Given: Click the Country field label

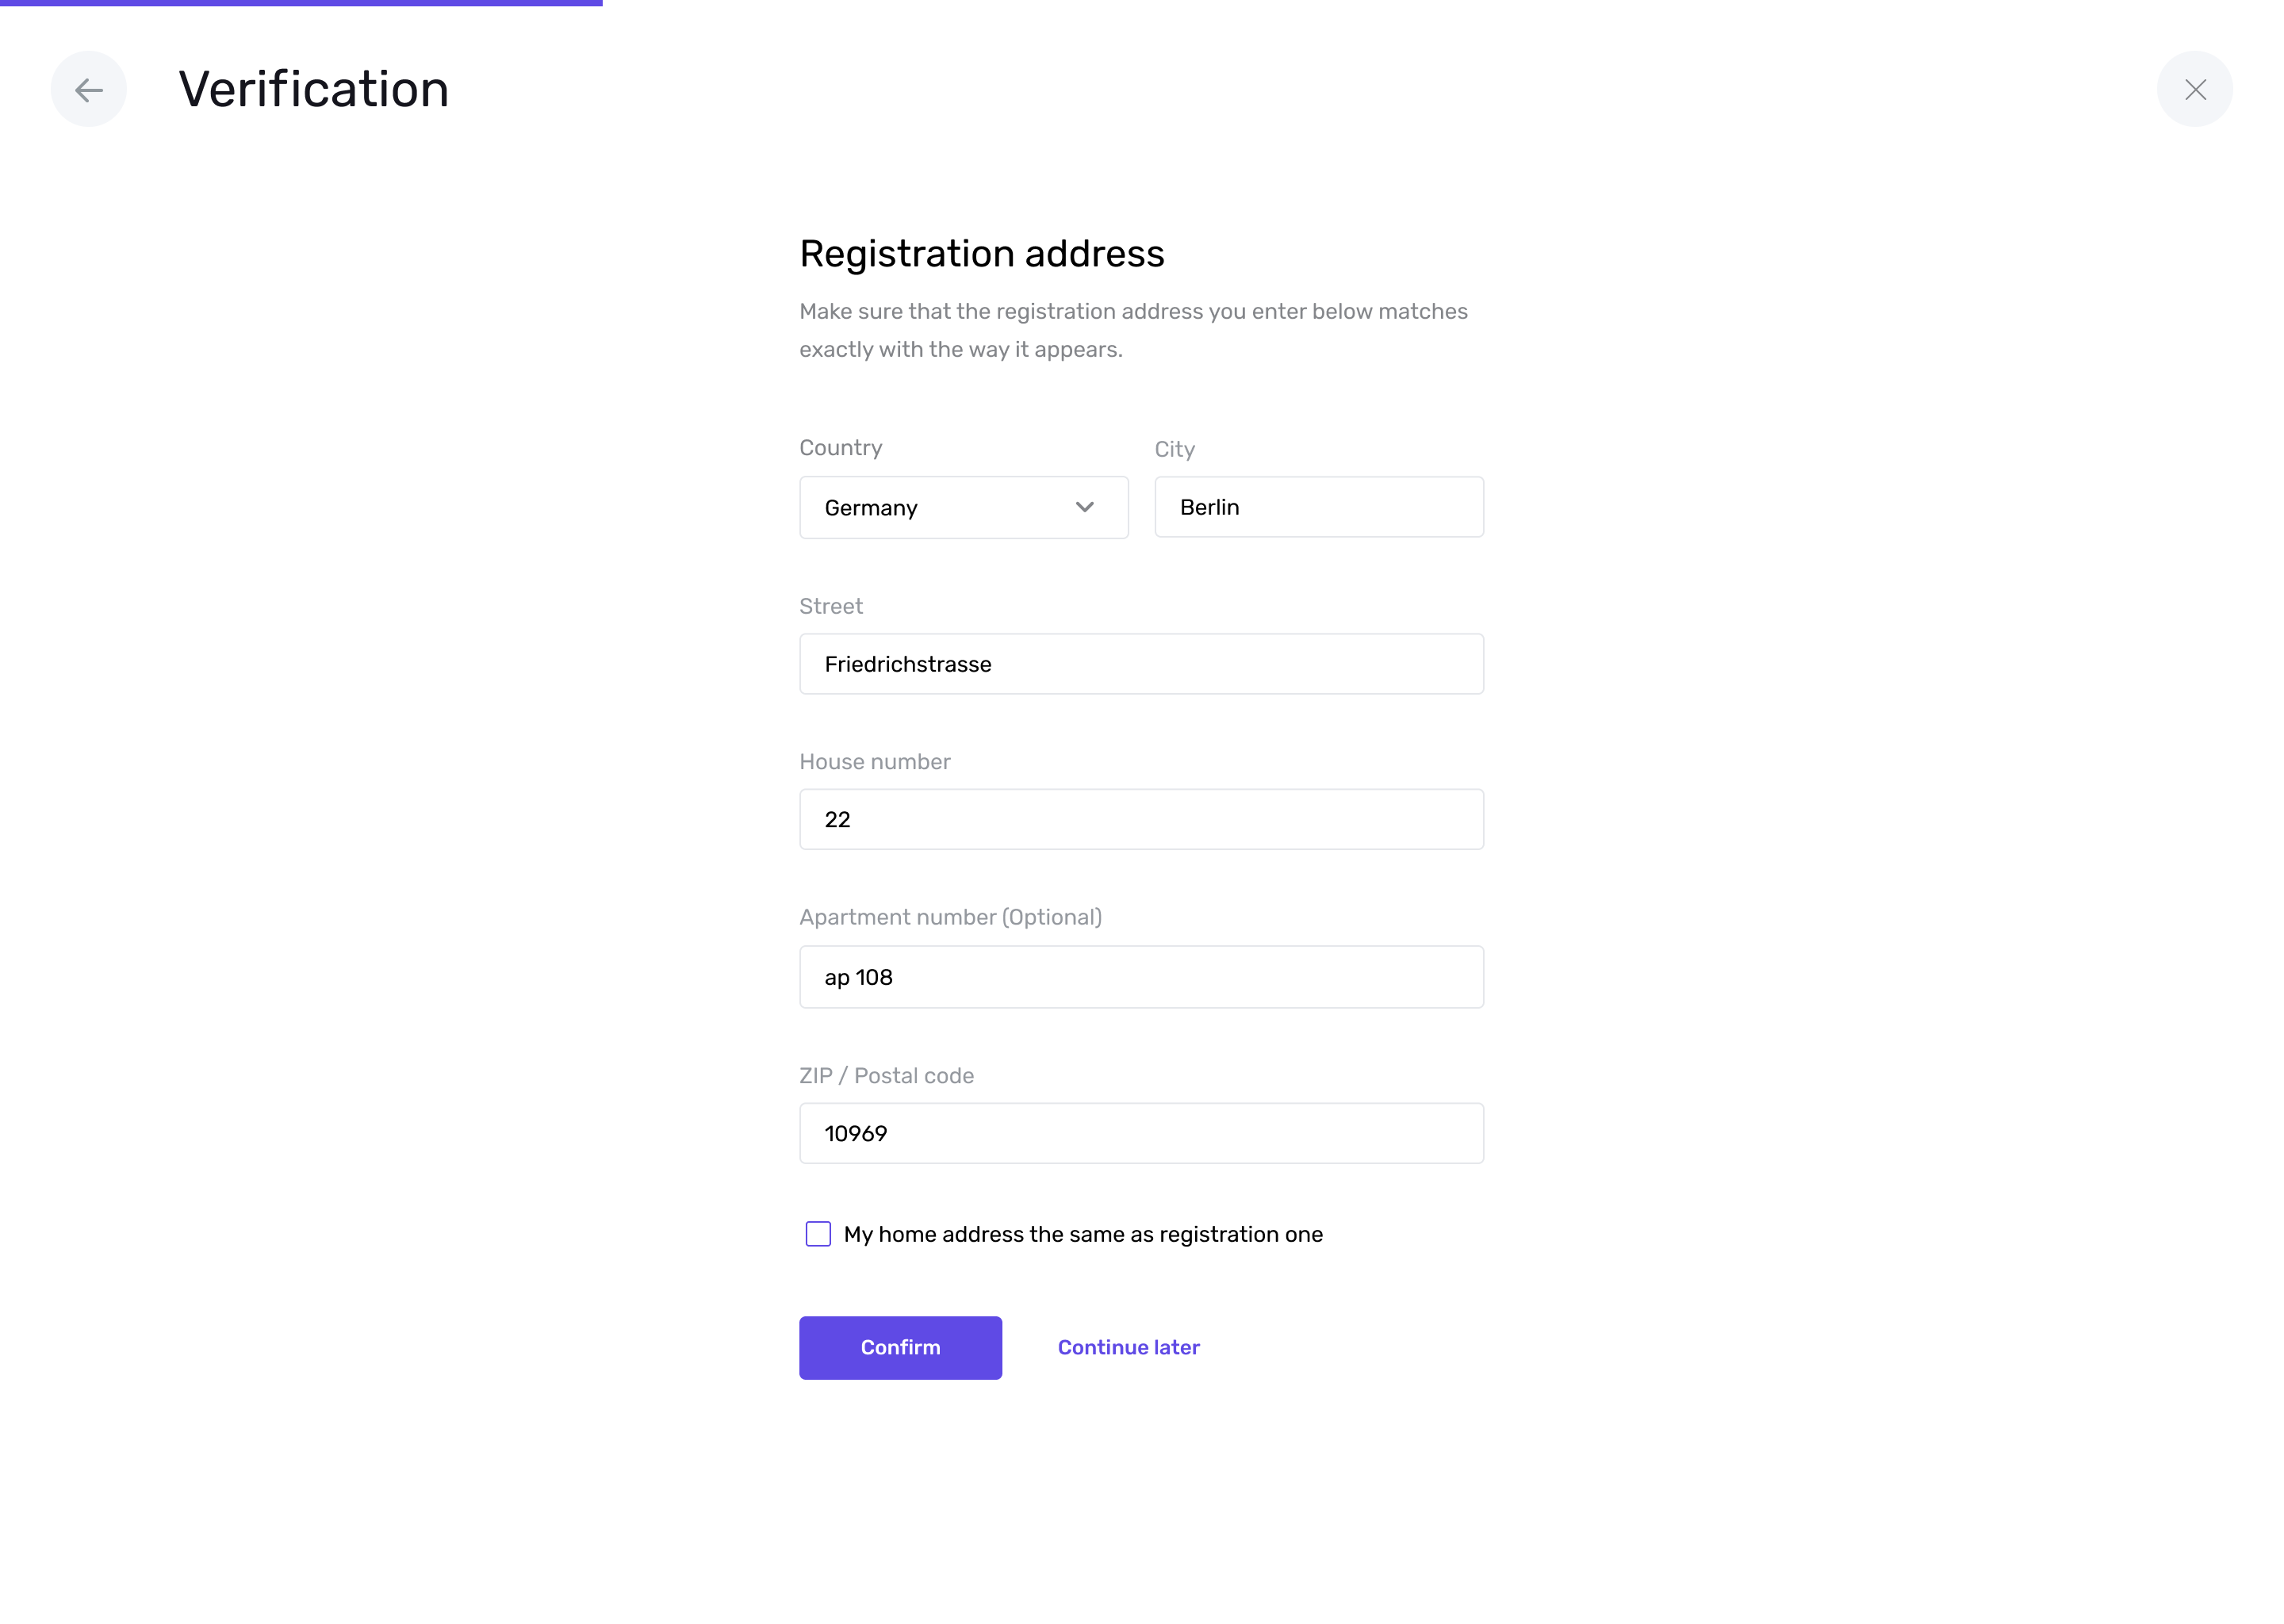Looking at the screenshot, I should point(841,448).
